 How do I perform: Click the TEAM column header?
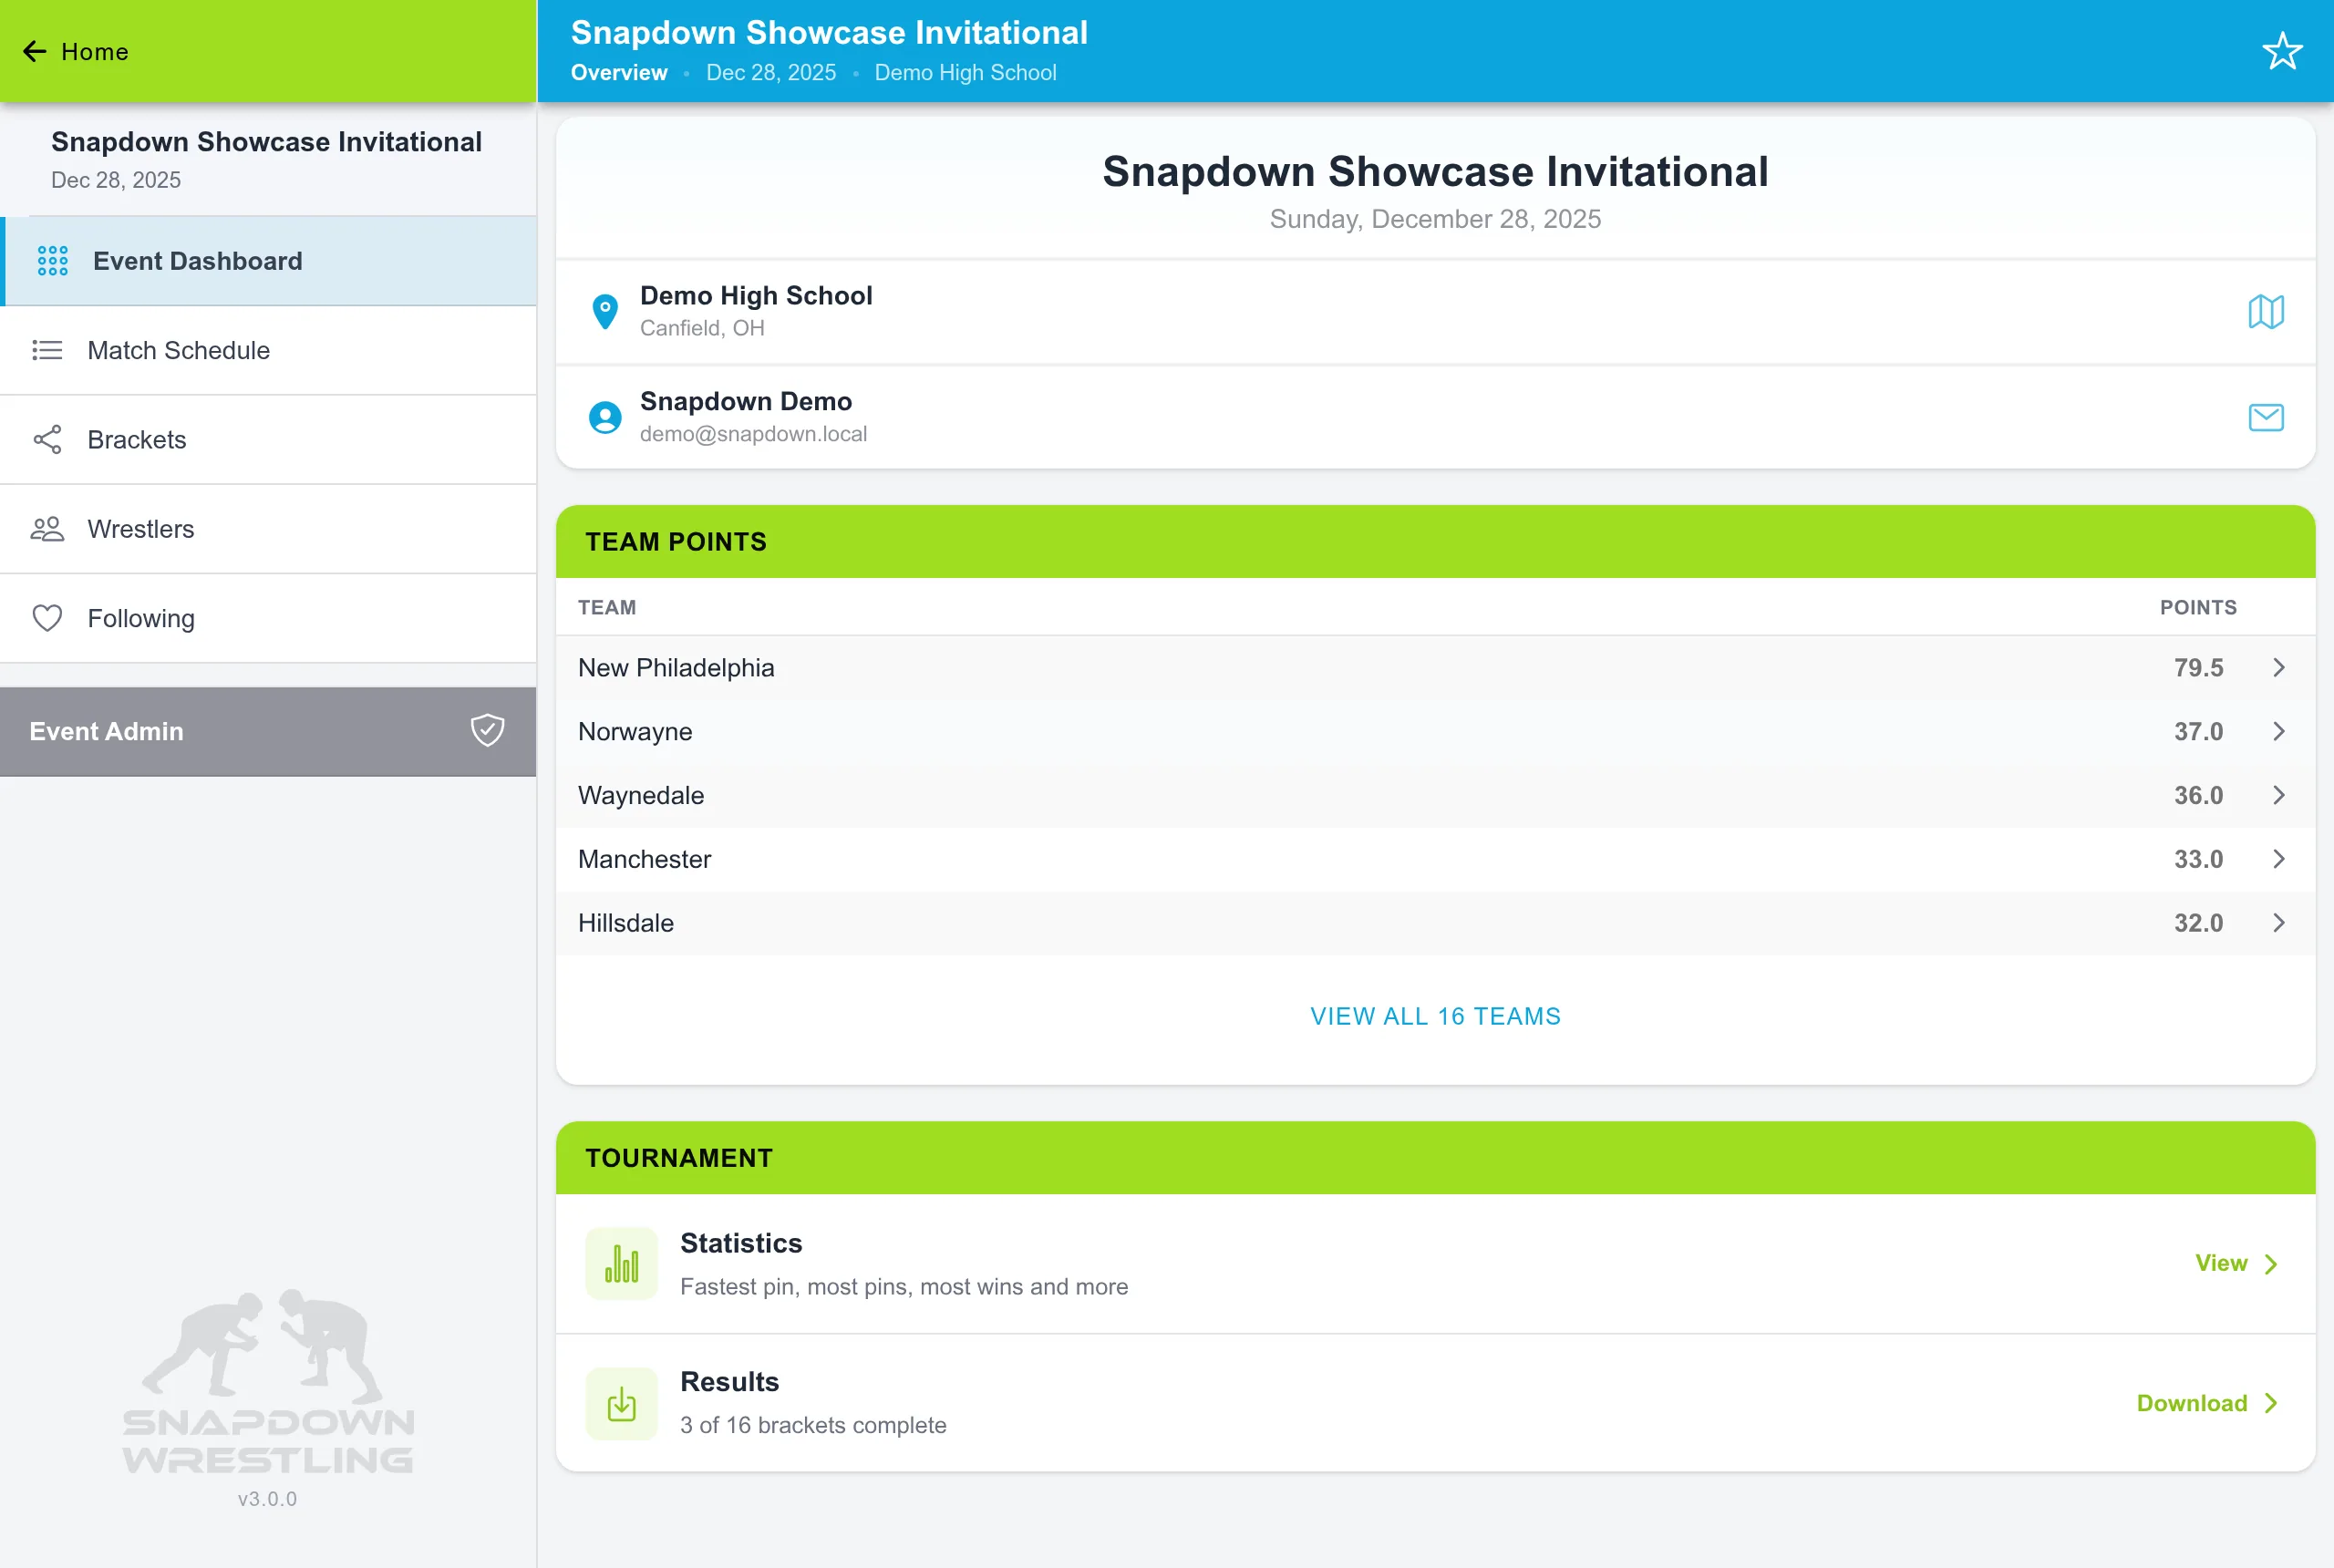pos(607,607)
